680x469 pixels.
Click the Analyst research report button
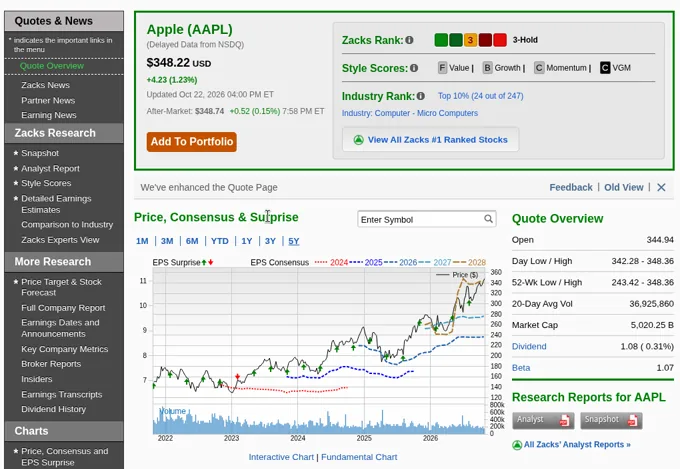pyautogui.click(x=543, y=420)
